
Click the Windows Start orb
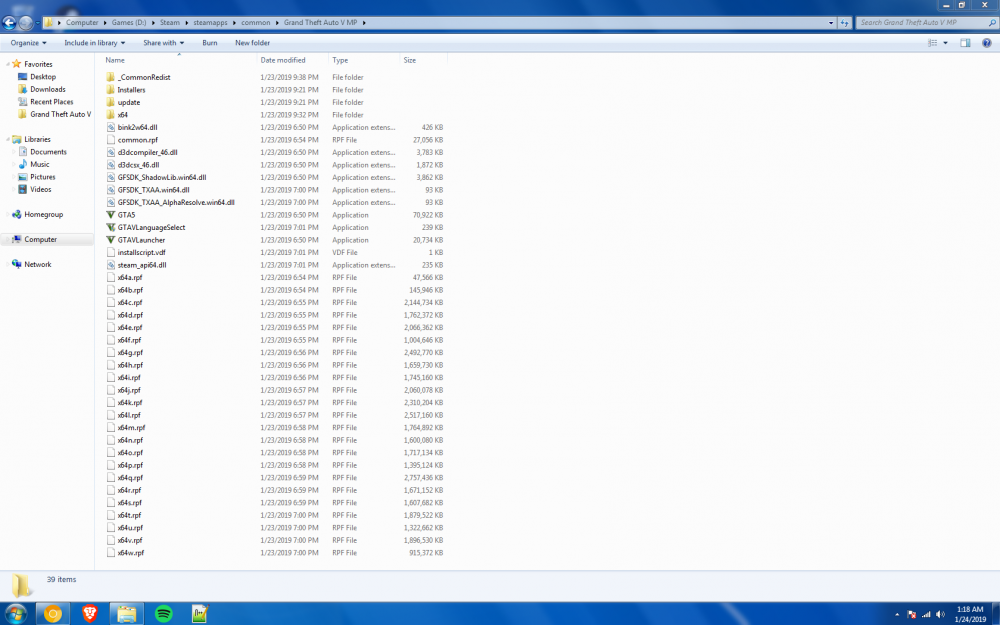[16, 614]
